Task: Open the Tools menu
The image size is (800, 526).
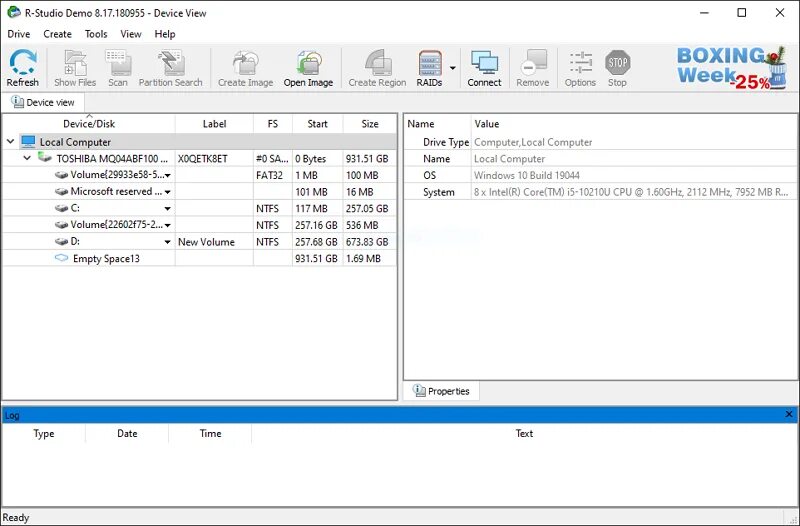Action: coord(96,34)
